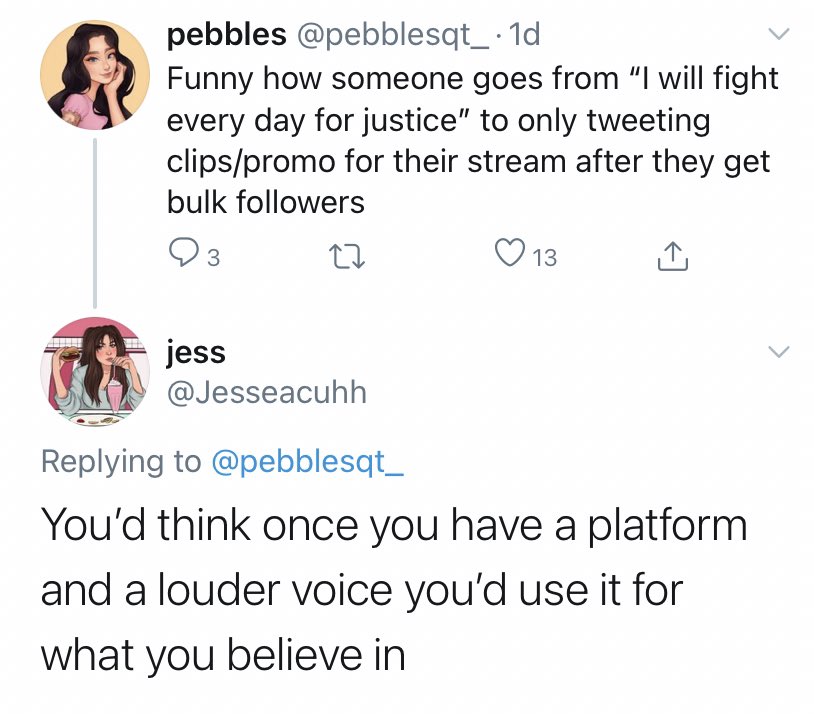The width and height of the screenshot is (814, 714).
Task: Open the @Jesseacuhh handle
Action: point(265,392)
